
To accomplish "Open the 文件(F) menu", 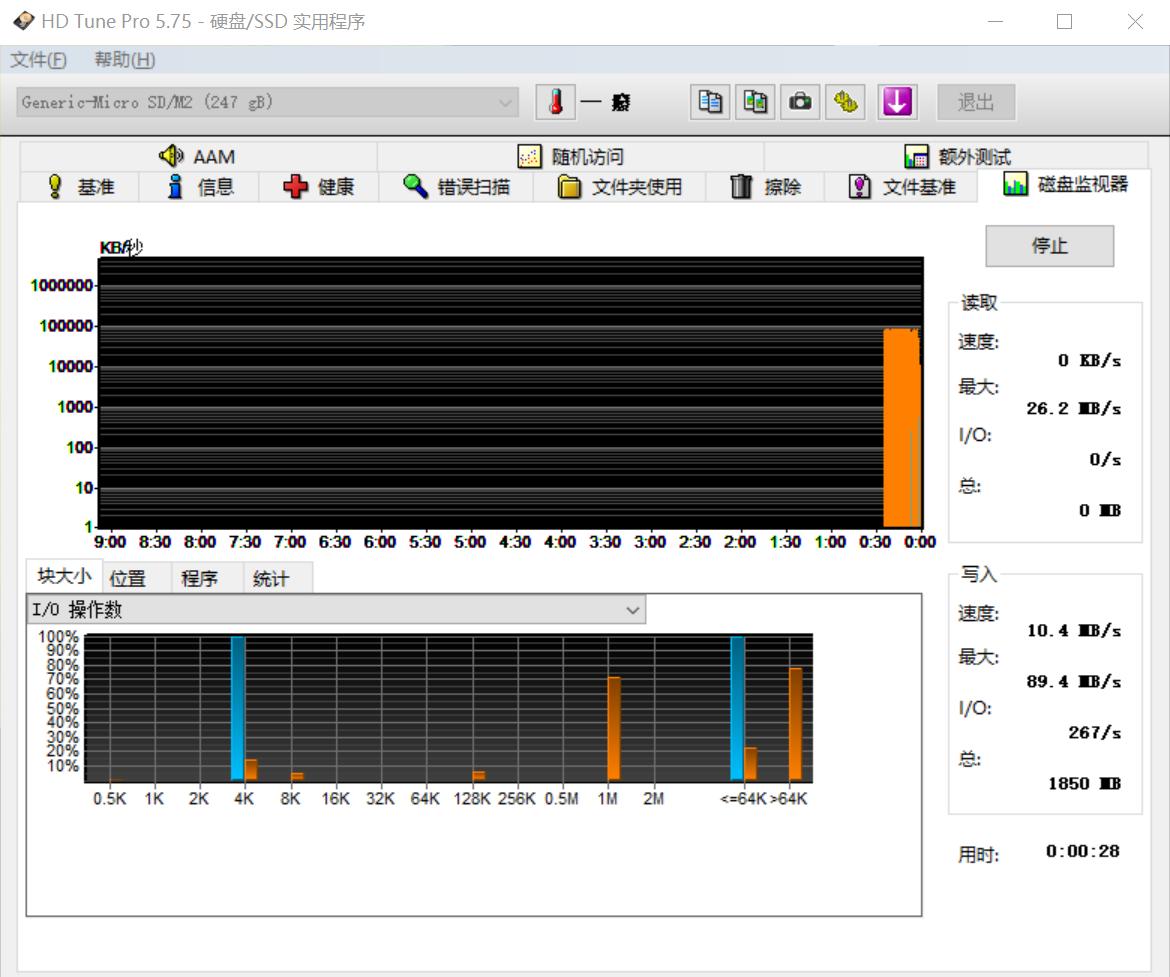I will 36,59.
